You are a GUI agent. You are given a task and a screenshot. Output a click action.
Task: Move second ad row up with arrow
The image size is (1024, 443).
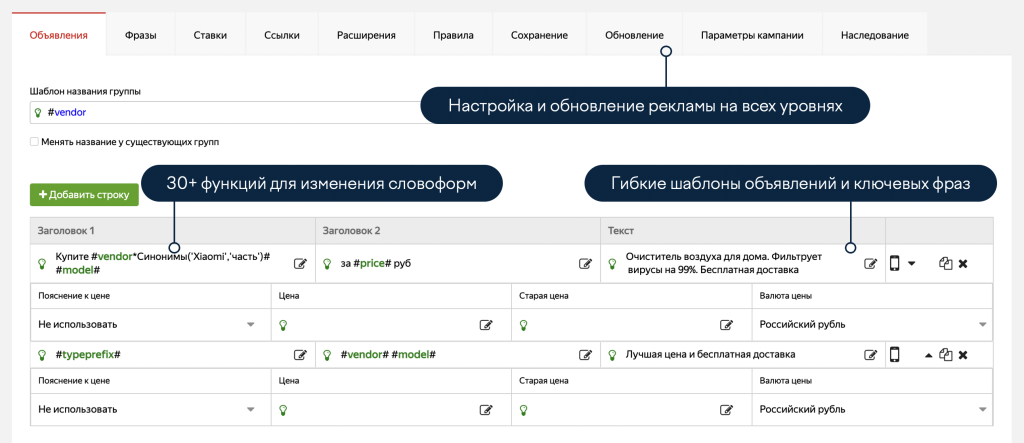tap(927, 355)
